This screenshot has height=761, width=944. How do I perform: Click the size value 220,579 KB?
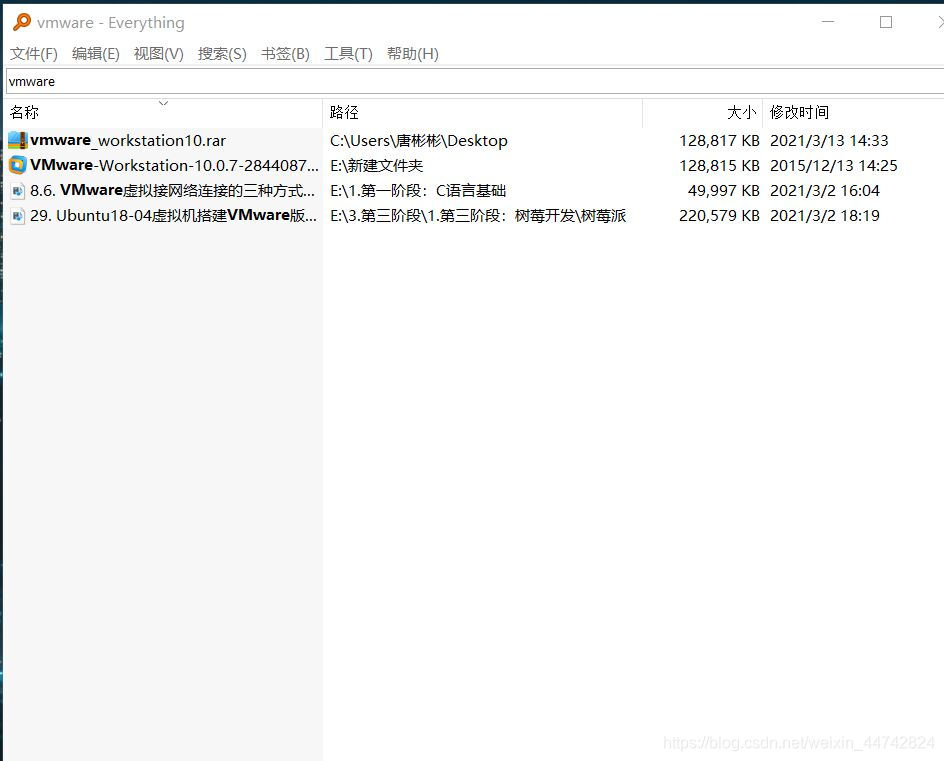pos(719,216)
